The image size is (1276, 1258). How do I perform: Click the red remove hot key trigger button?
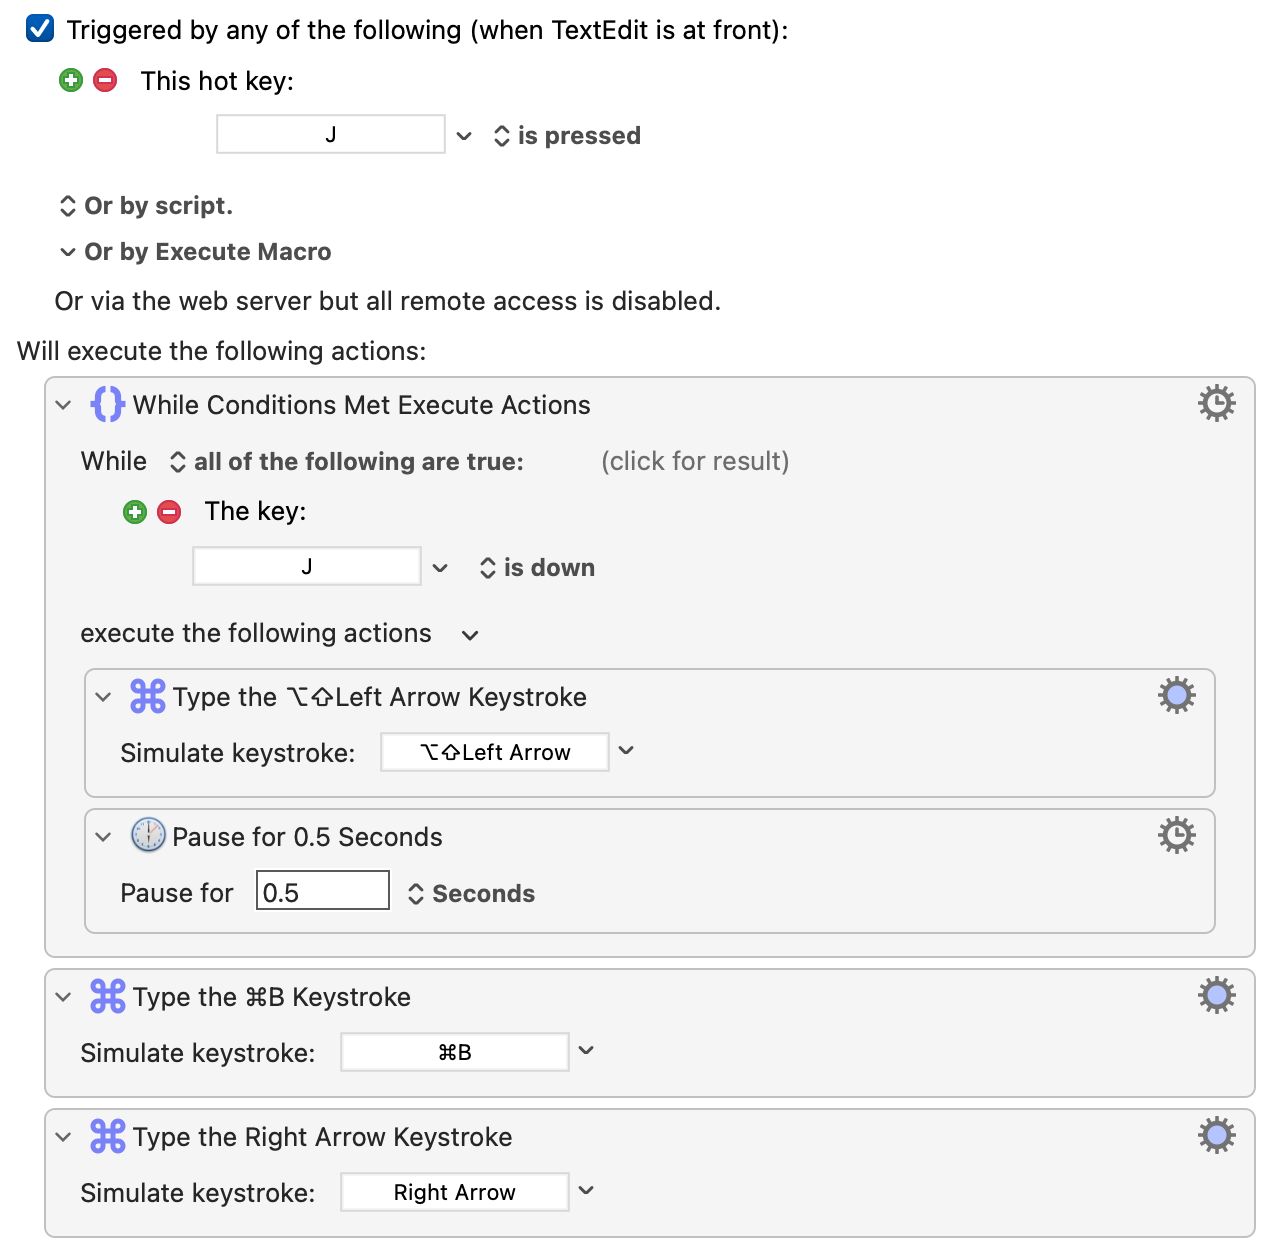105,80
